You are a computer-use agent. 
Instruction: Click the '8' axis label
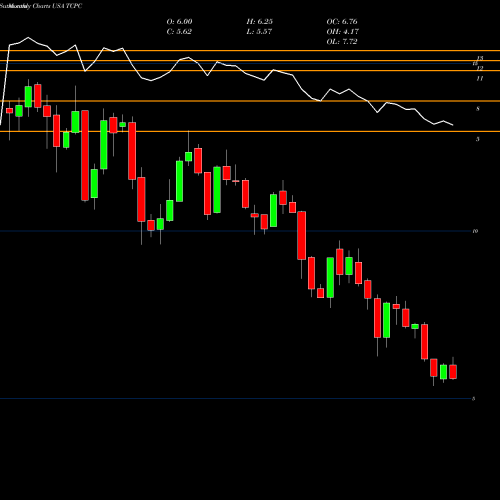click(478, 109)
